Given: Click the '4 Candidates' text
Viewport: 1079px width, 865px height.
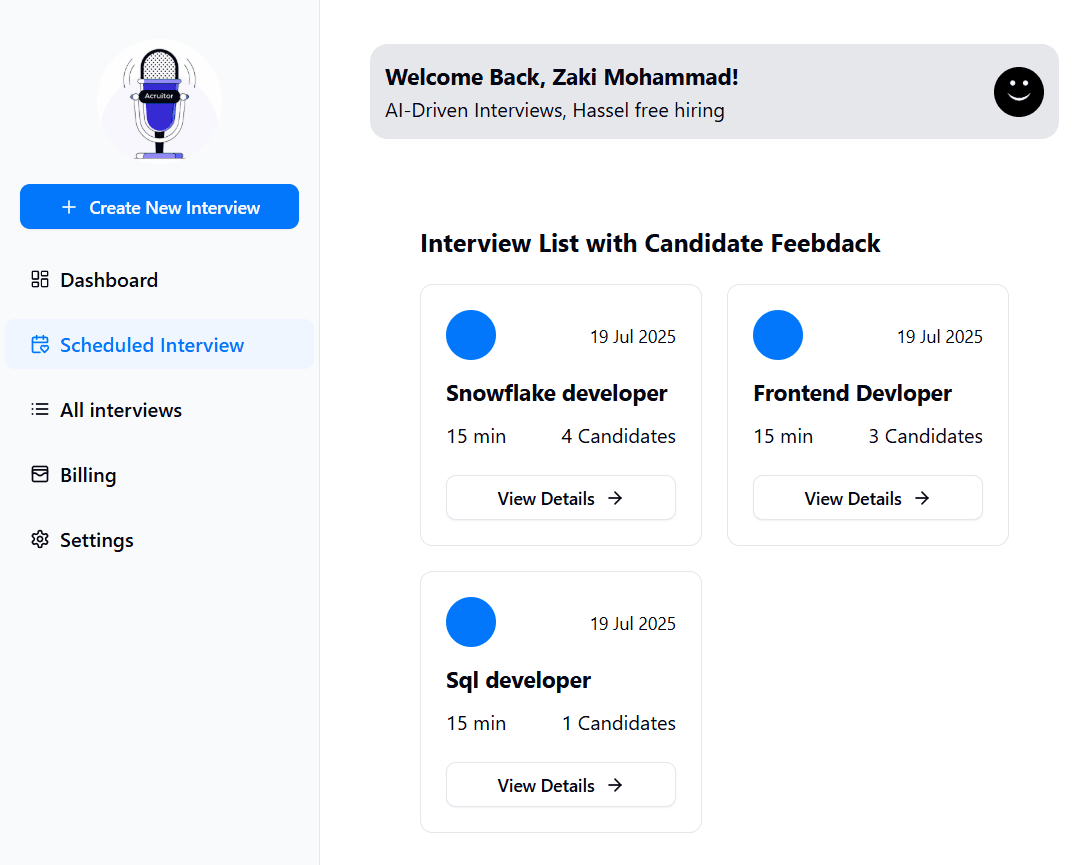Looking at the screenshot, I should [619, 436].
